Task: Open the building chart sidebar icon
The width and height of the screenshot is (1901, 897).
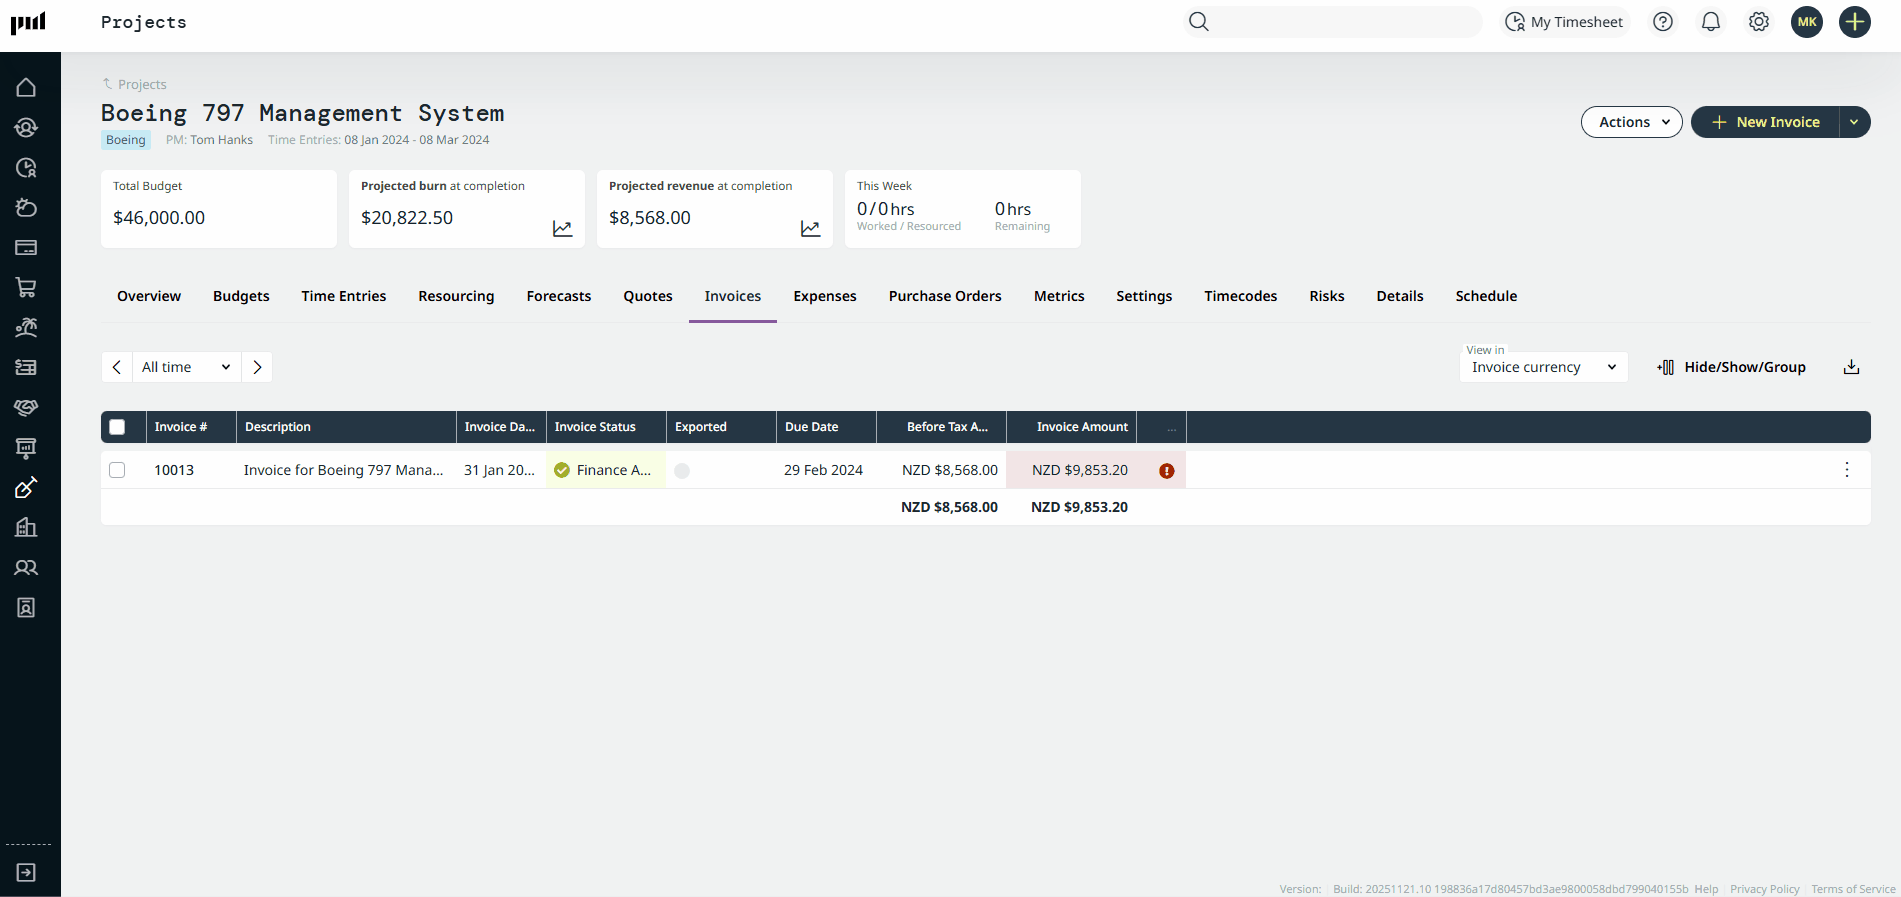Action: (26, 528)
